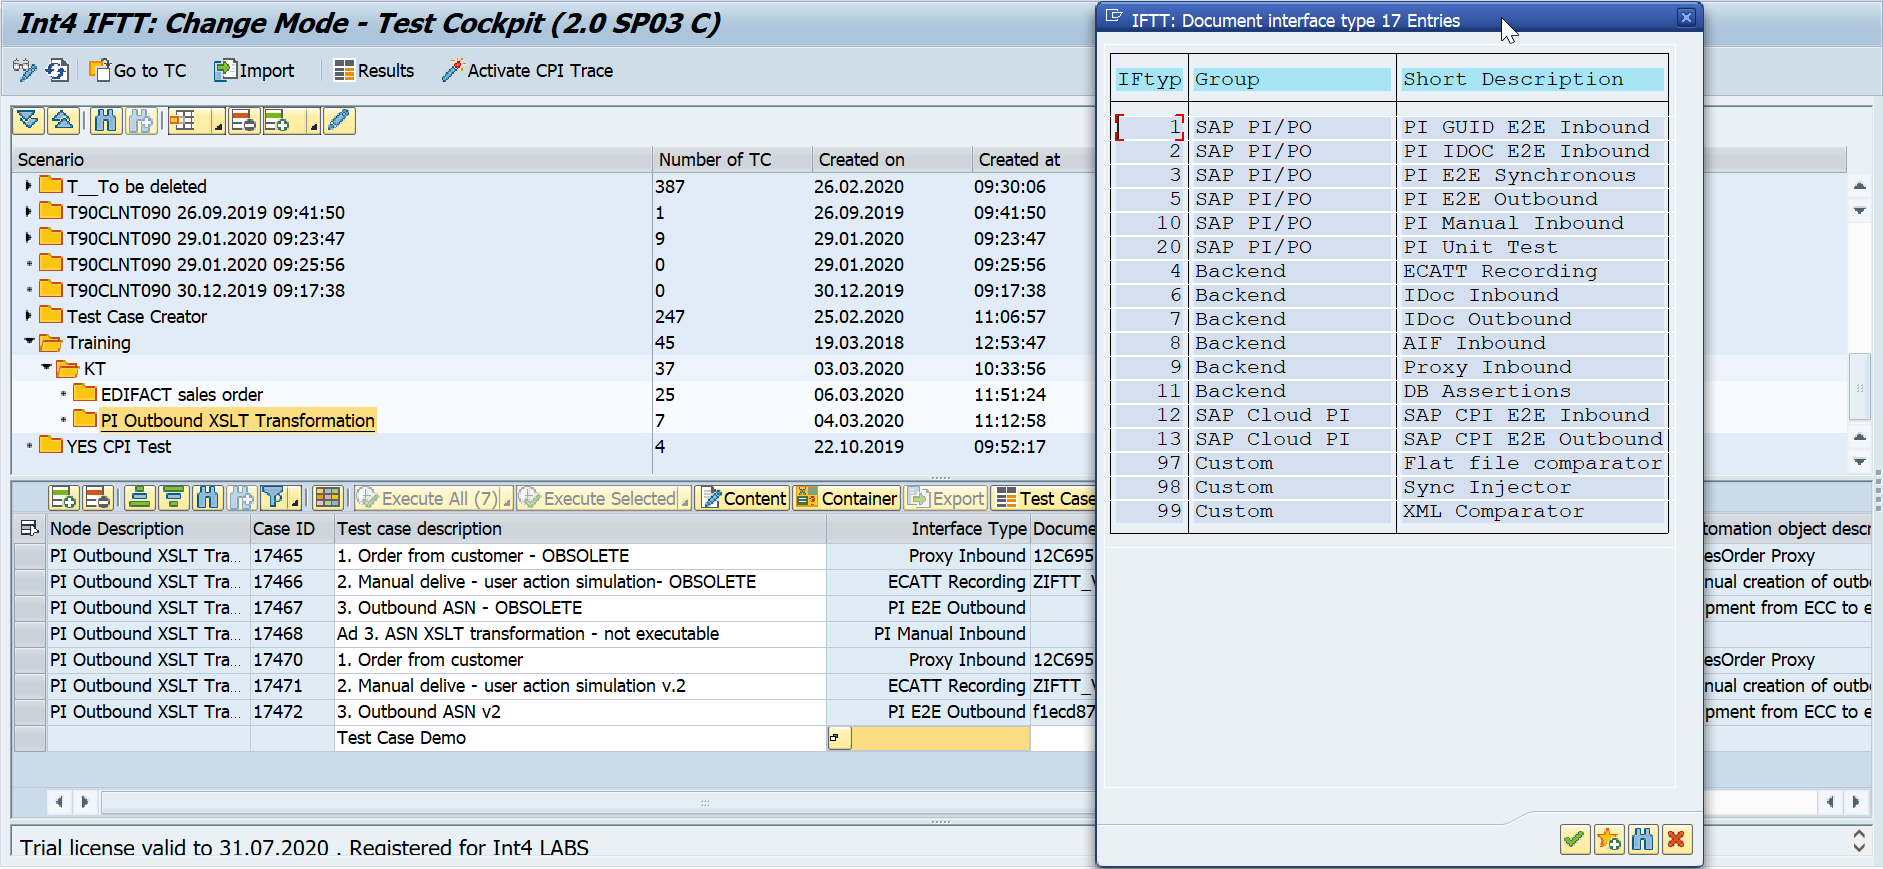Screen dimensions: 1883x869
Task: Expand the Test Case Creator folder
Action: (29, 316)
